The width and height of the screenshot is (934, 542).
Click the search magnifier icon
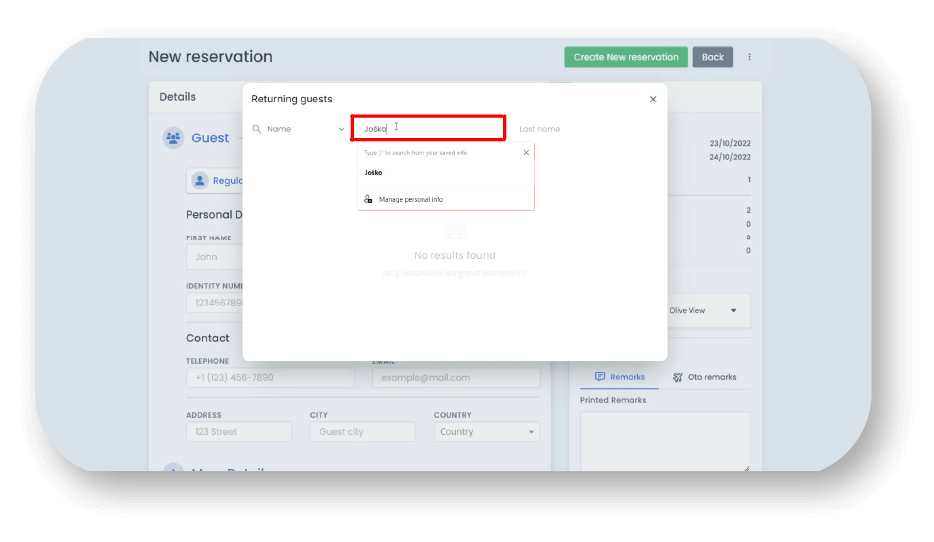[x=257, y=129]
